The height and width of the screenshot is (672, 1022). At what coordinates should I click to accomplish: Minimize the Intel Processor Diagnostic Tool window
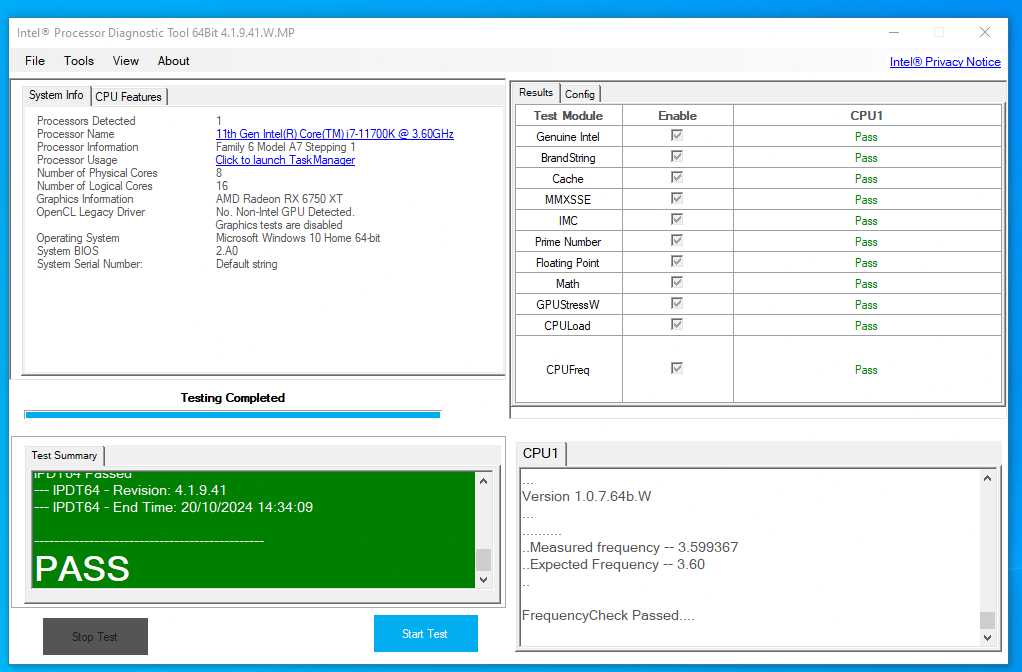(x=894, y=32)
